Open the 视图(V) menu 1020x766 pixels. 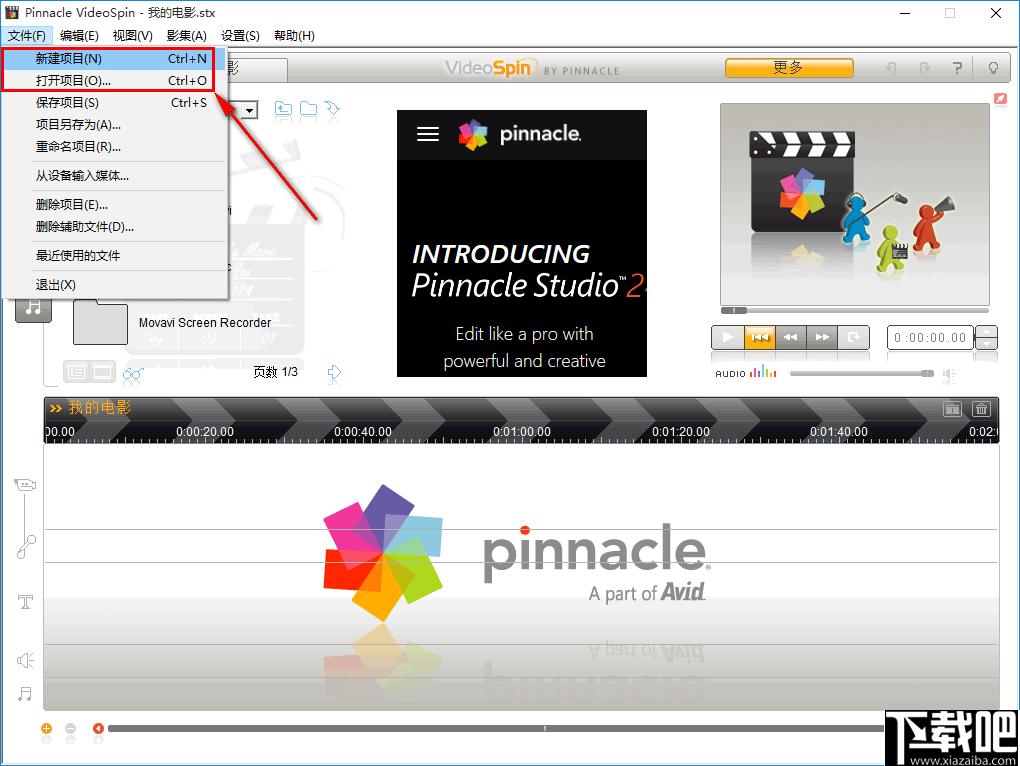coord(133,35)
